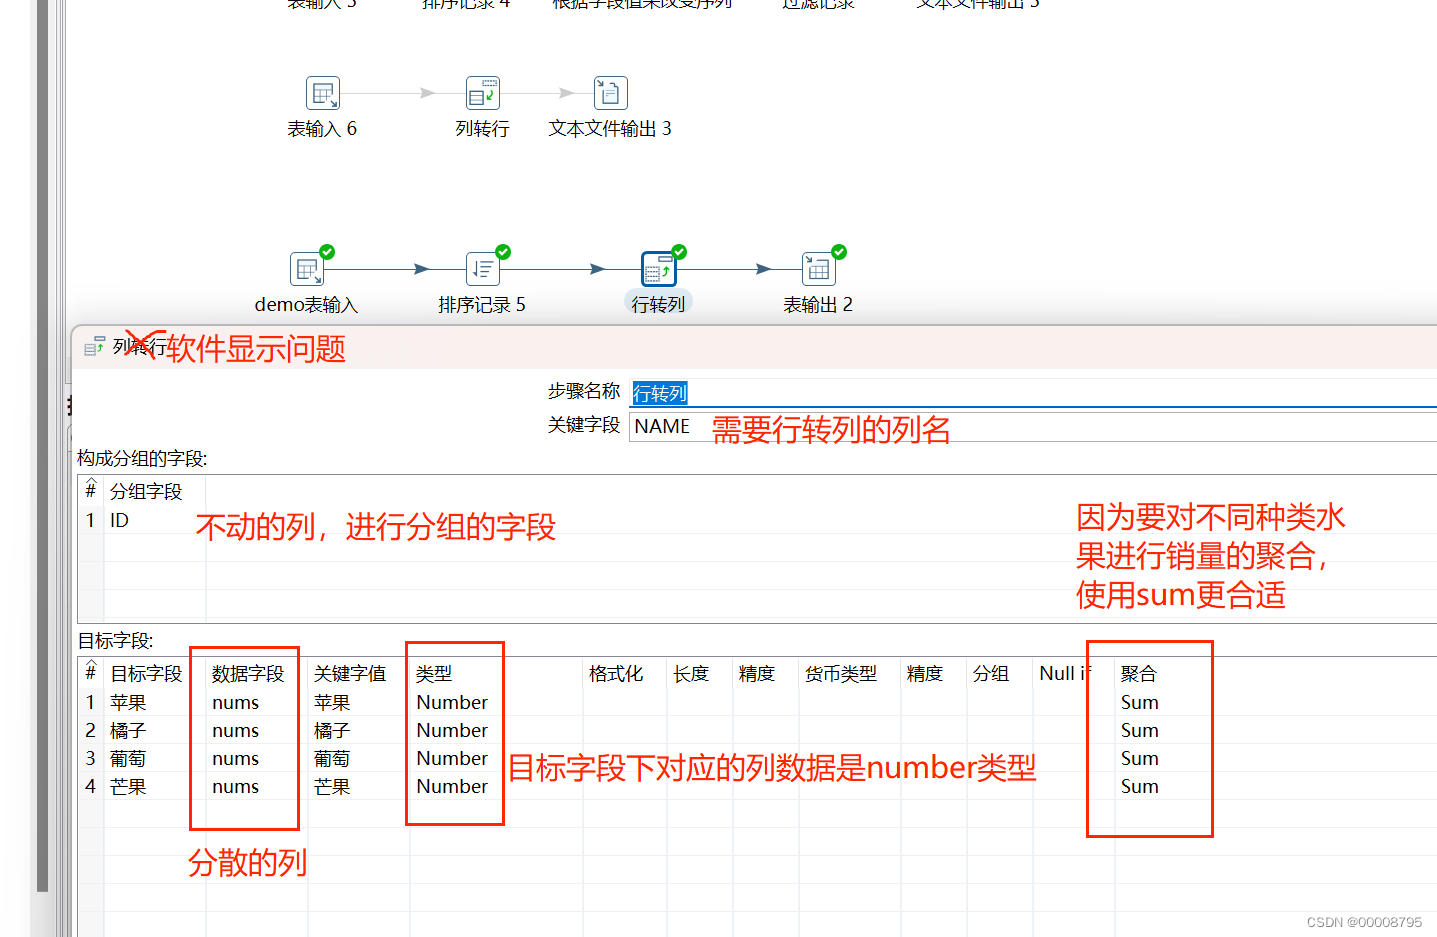Select the 排序记录 5 step icon
1437x937 pixels.
click(x=483, y=269)
